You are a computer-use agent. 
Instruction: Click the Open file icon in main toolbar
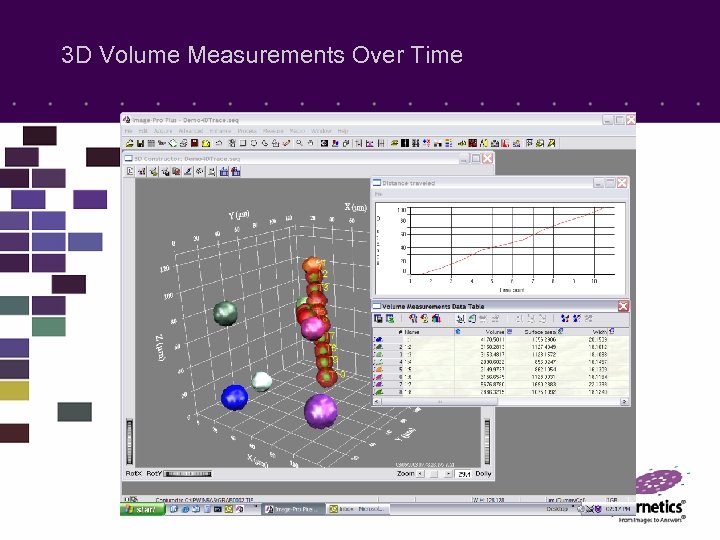pos(129,143)
